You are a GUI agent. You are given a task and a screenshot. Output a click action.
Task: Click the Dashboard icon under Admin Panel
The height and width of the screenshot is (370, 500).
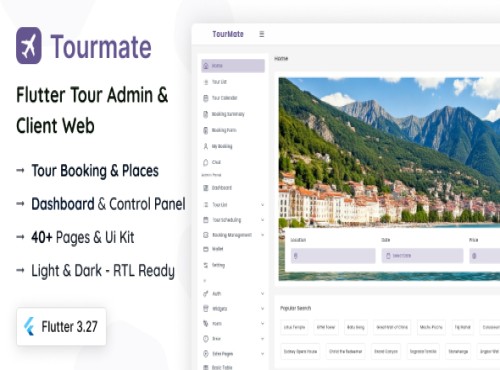click(206, 188)
